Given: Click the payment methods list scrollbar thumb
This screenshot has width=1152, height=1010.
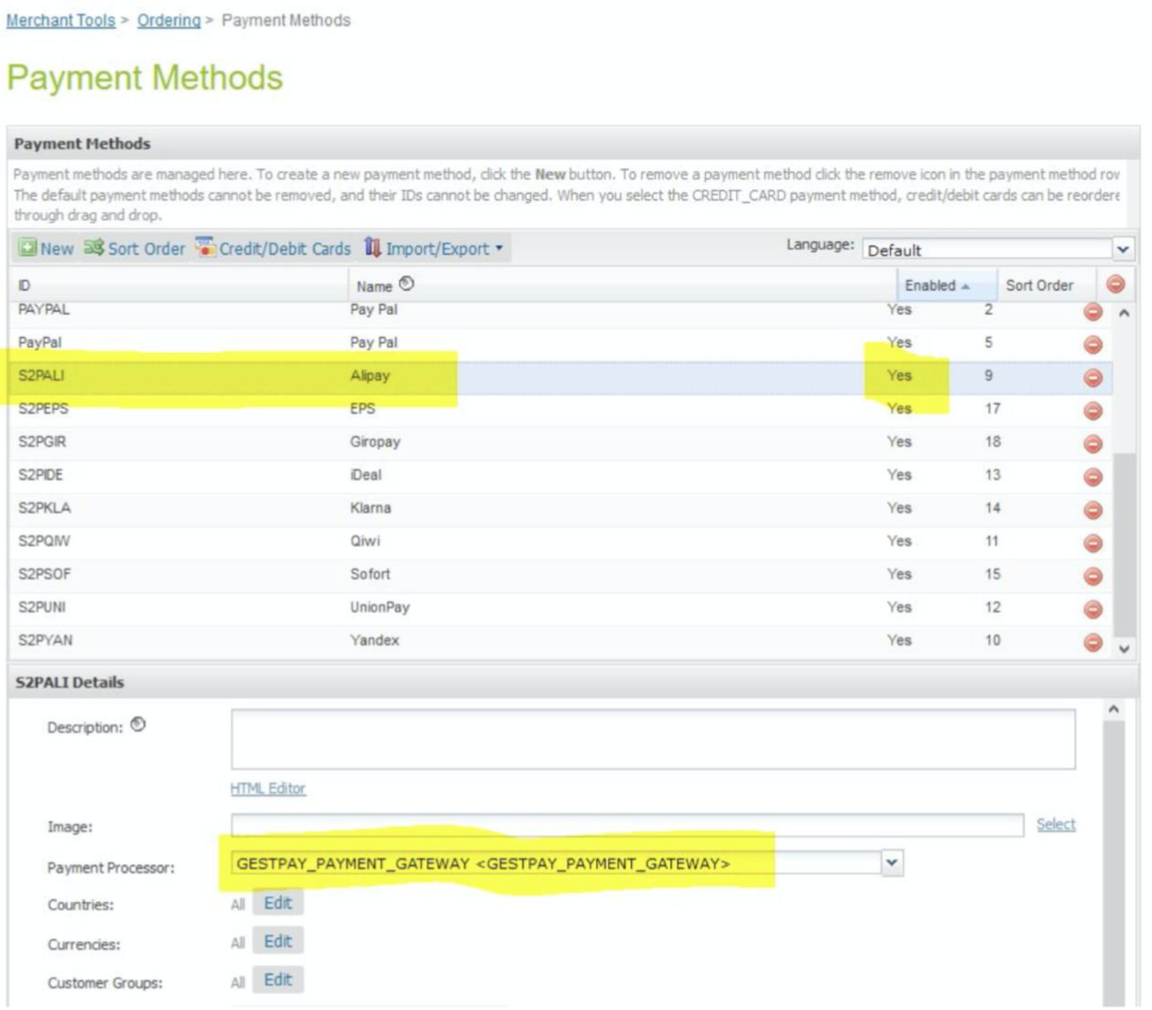Looking at the screenshot, I should [x=1124, y=545].
